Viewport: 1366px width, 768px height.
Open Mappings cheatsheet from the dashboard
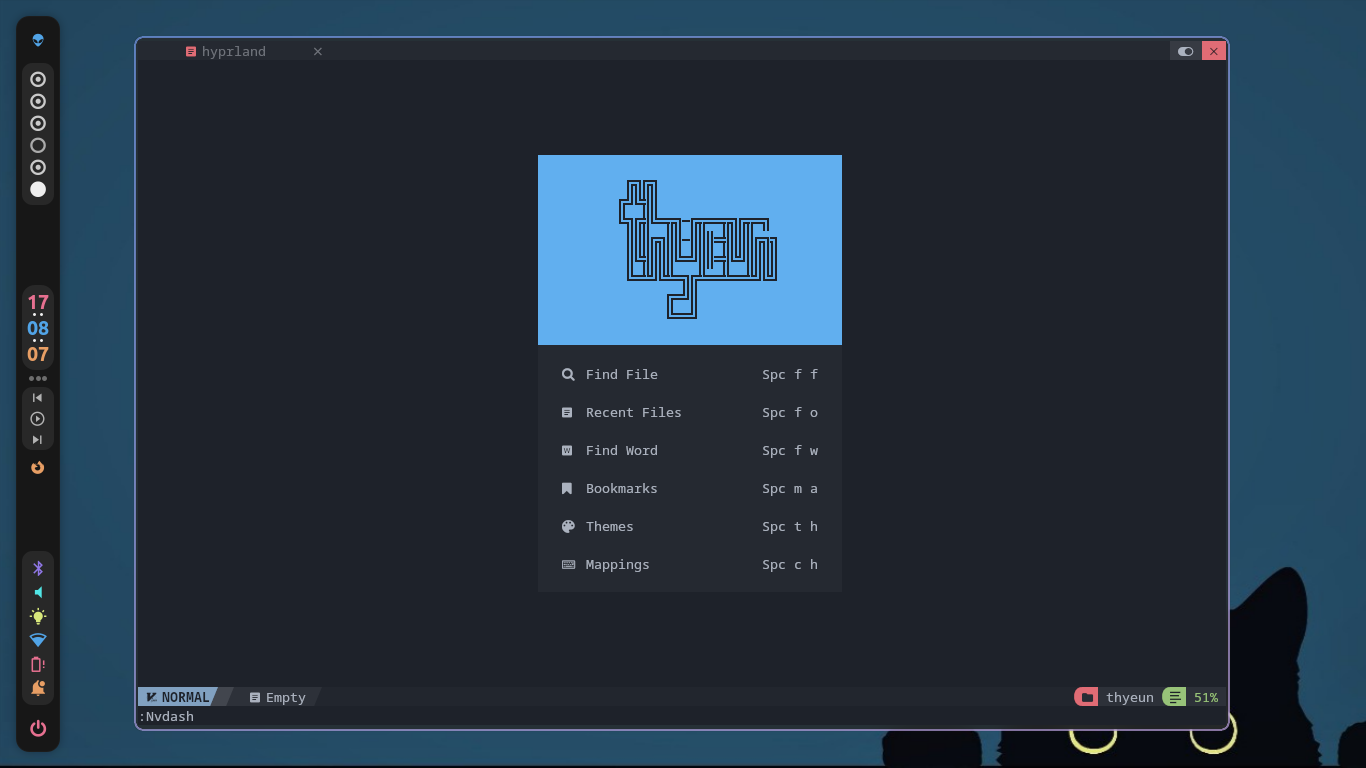(x=690, y=564)
